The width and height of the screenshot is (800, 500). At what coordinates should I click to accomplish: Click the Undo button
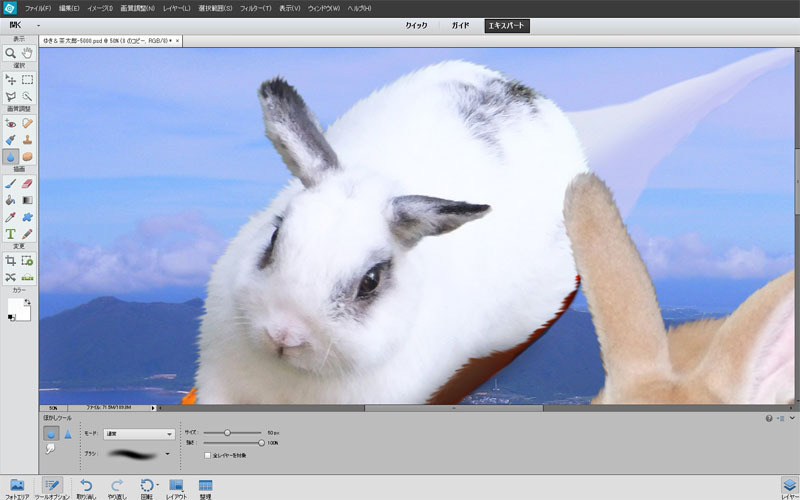click(86, 489)
